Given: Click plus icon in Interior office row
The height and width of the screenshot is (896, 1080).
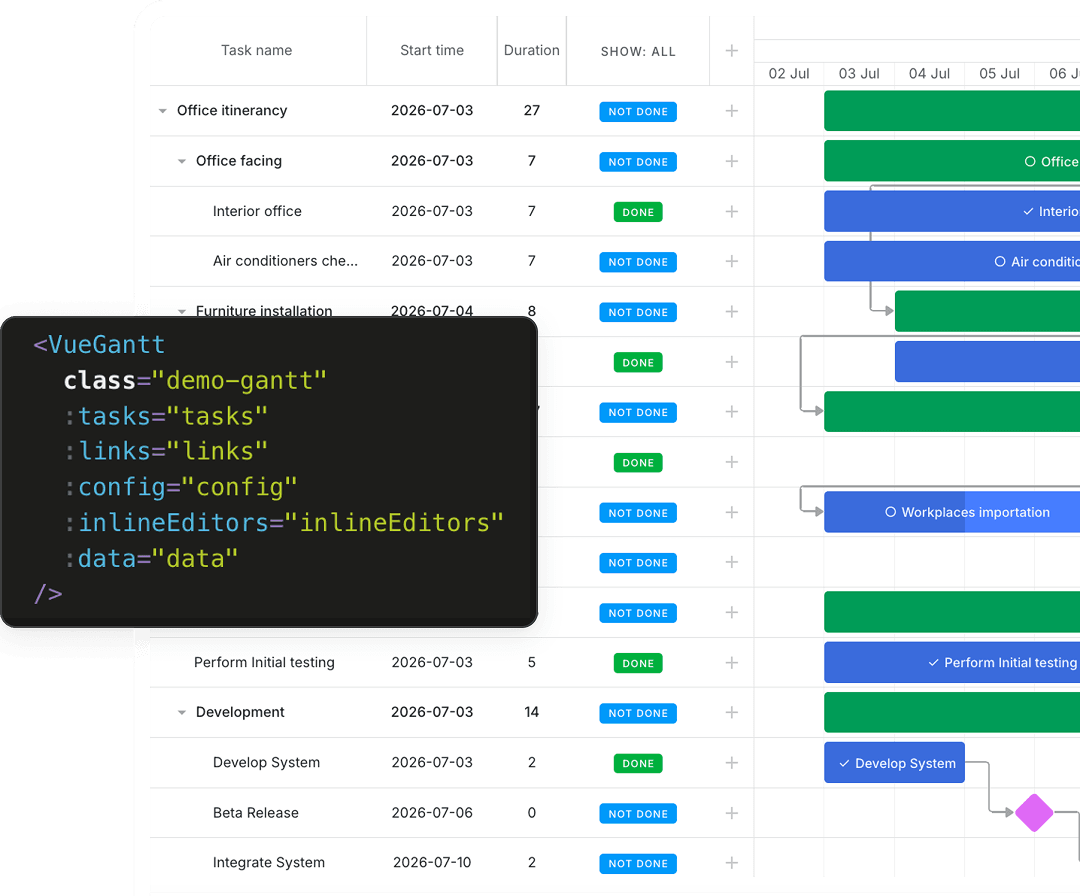Looking at the screenshot, I should click(731, 211).
